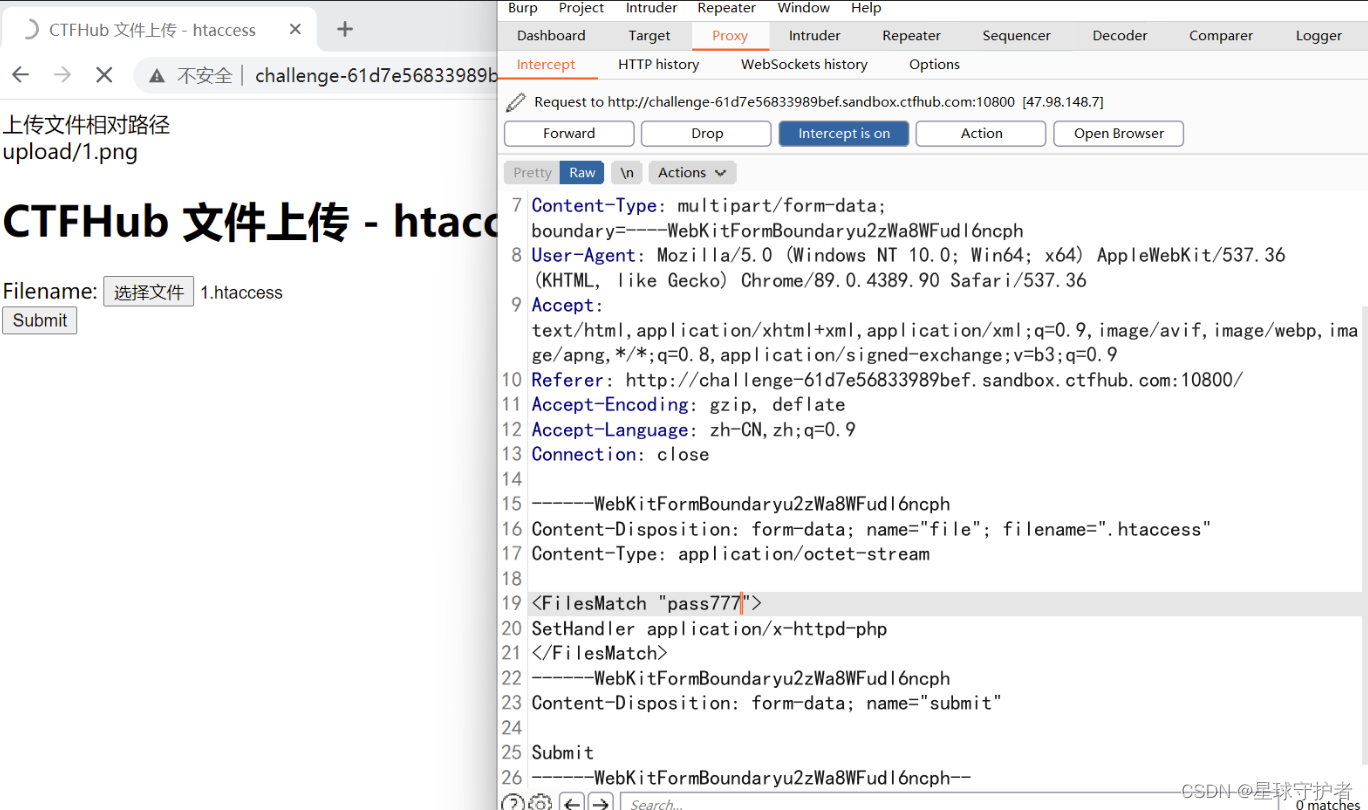Open the search settings gear icon
Screen dimensions: 1368x810
tap(540, 803)
